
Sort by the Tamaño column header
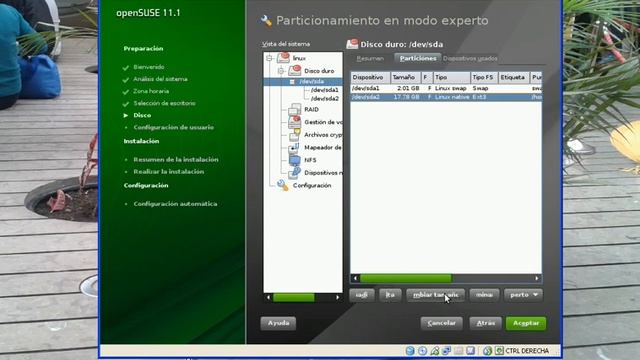[406, 77]
